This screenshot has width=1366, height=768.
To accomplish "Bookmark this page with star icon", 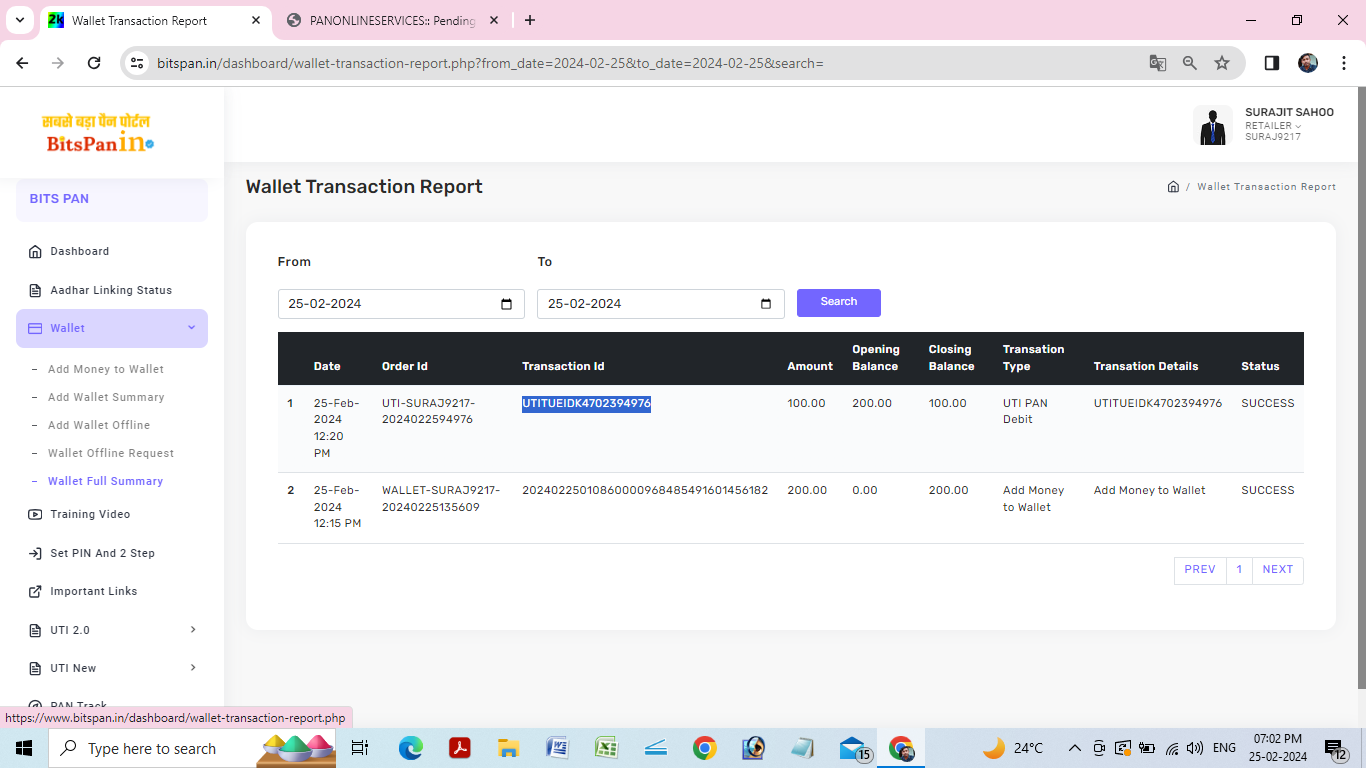I will [x=1222, y=63].
